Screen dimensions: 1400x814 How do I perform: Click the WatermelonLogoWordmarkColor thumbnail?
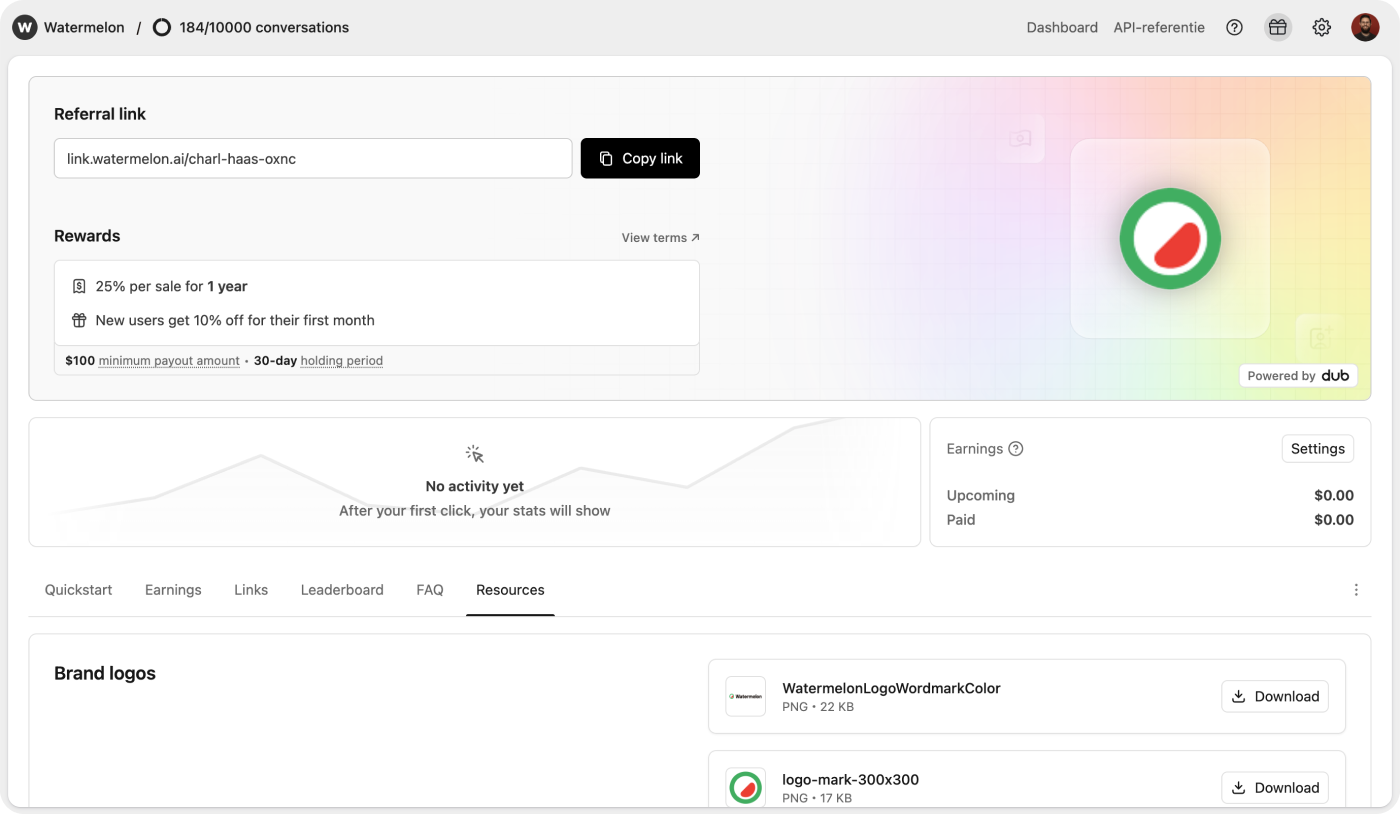click(x=745, y=697)
